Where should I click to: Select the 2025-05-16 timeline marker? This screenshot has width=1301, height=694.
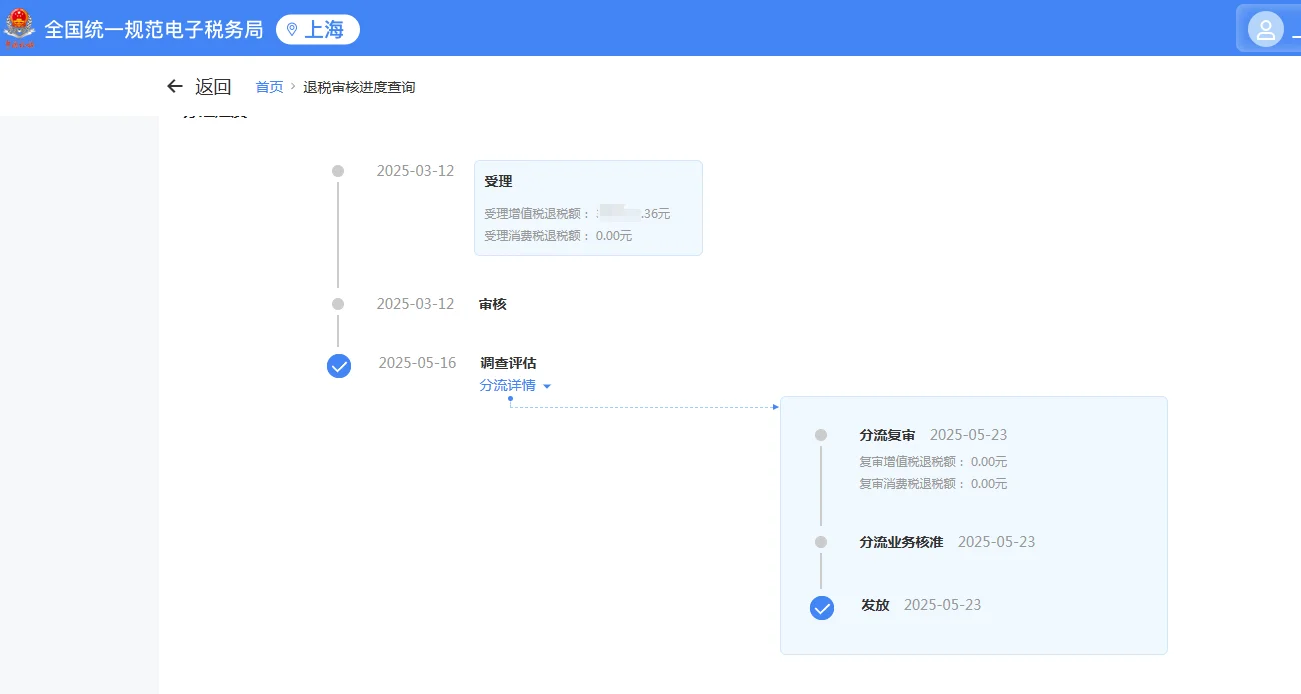click(x=416, y=363)
